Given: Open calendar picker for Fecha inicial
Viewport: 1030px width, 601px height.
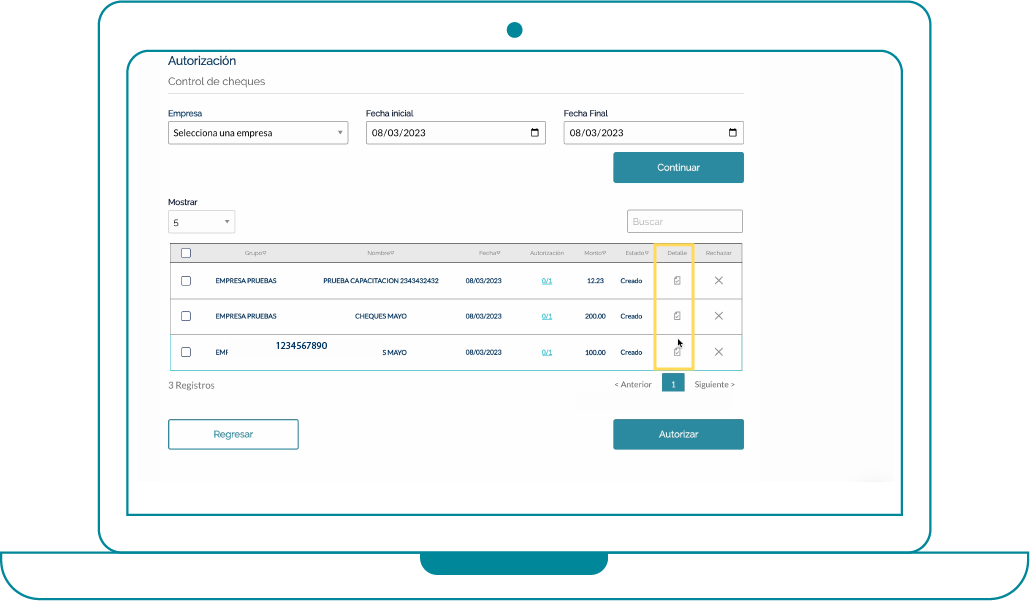Looking at the screenshot, I should 535,133.
